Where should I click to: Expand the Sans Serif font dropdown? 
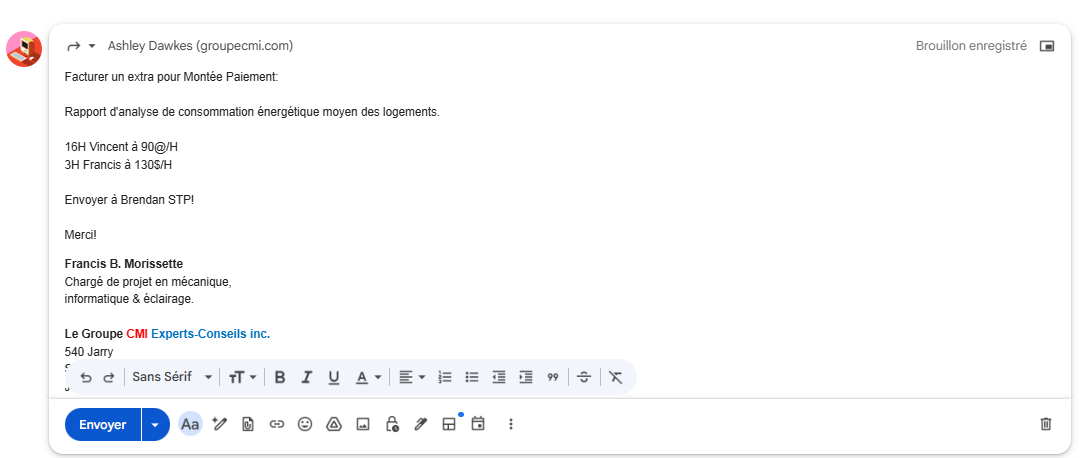point(173,377)
